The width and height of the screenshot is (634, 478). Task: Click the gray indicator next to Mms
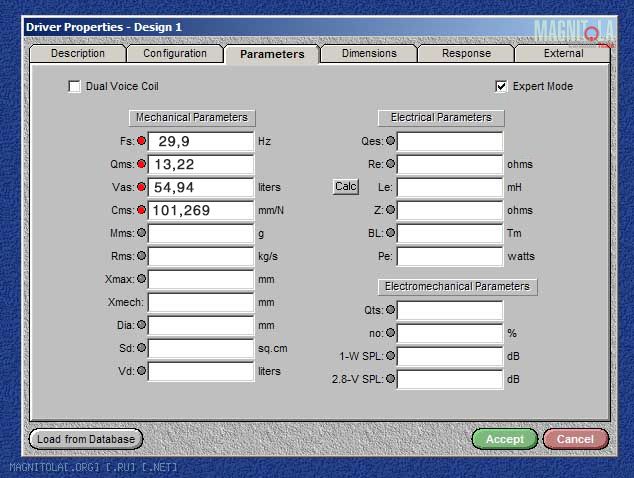click(141, 233)
